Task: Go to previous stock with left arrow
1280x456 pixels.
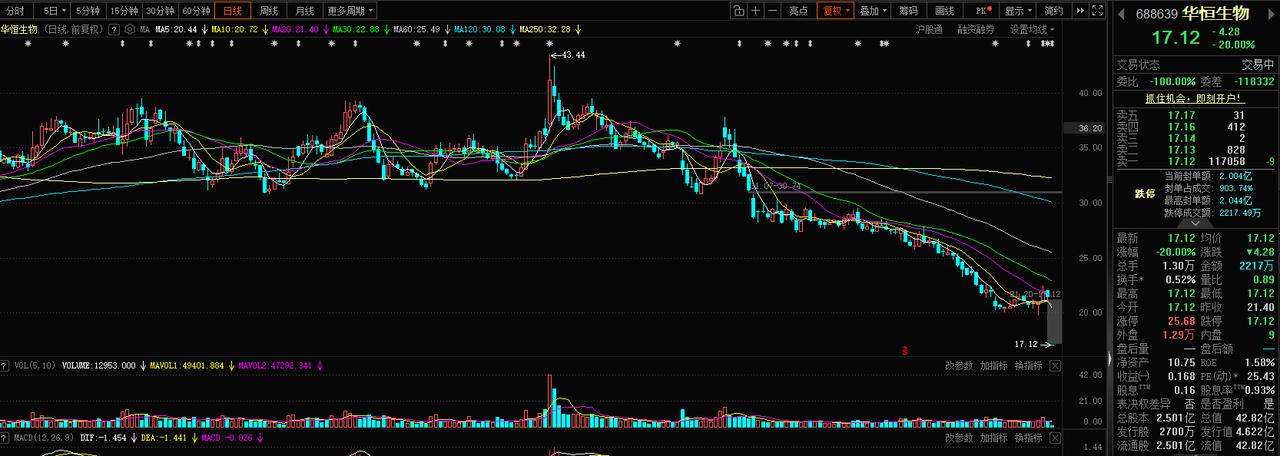Action: coord(1121,13)
